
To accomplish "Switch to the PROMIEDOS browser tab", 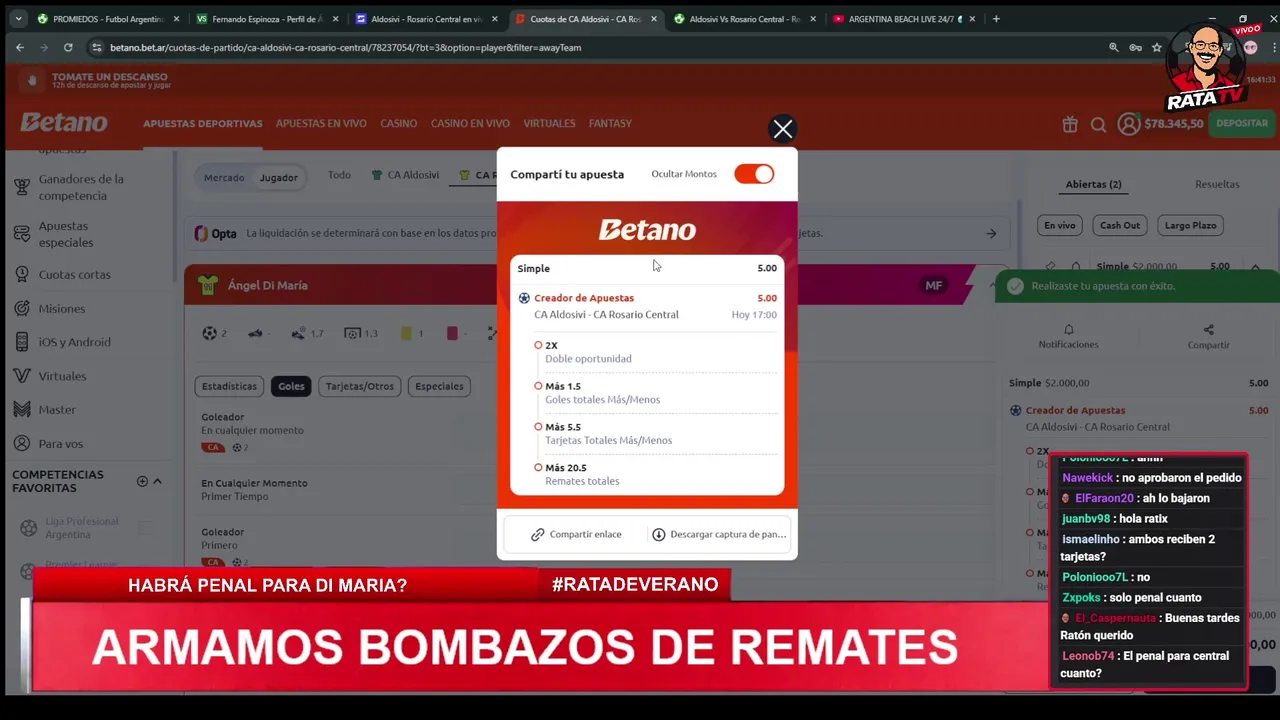I will tap(108, 19).
